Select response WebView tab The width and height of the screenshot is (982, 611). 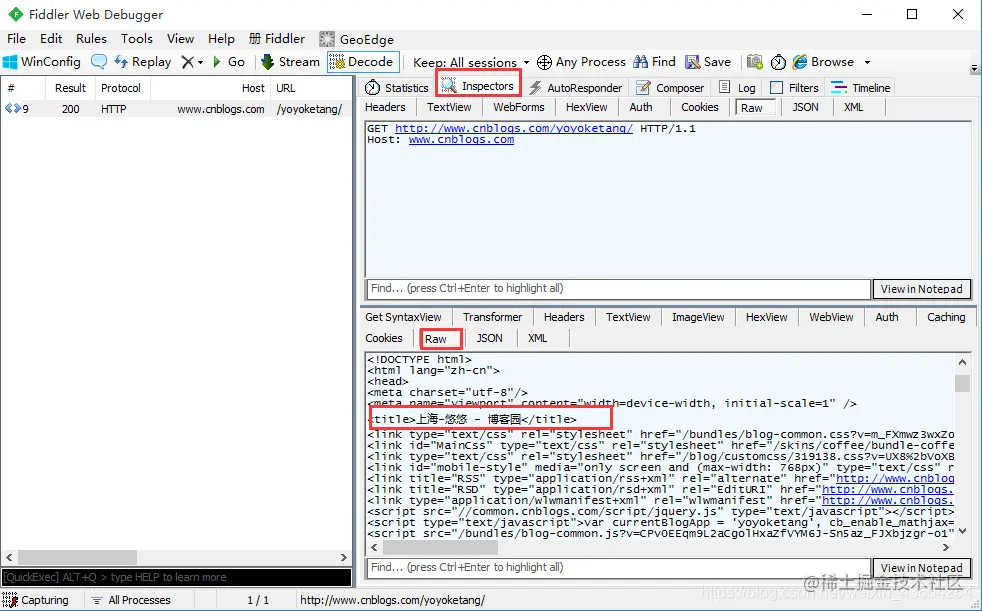click(x=831, y=317)
